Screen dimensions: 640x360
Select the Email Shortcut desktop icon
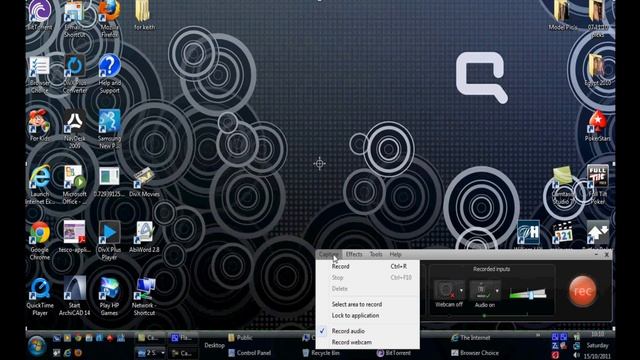pyautogui.click(x=74, y=18)
